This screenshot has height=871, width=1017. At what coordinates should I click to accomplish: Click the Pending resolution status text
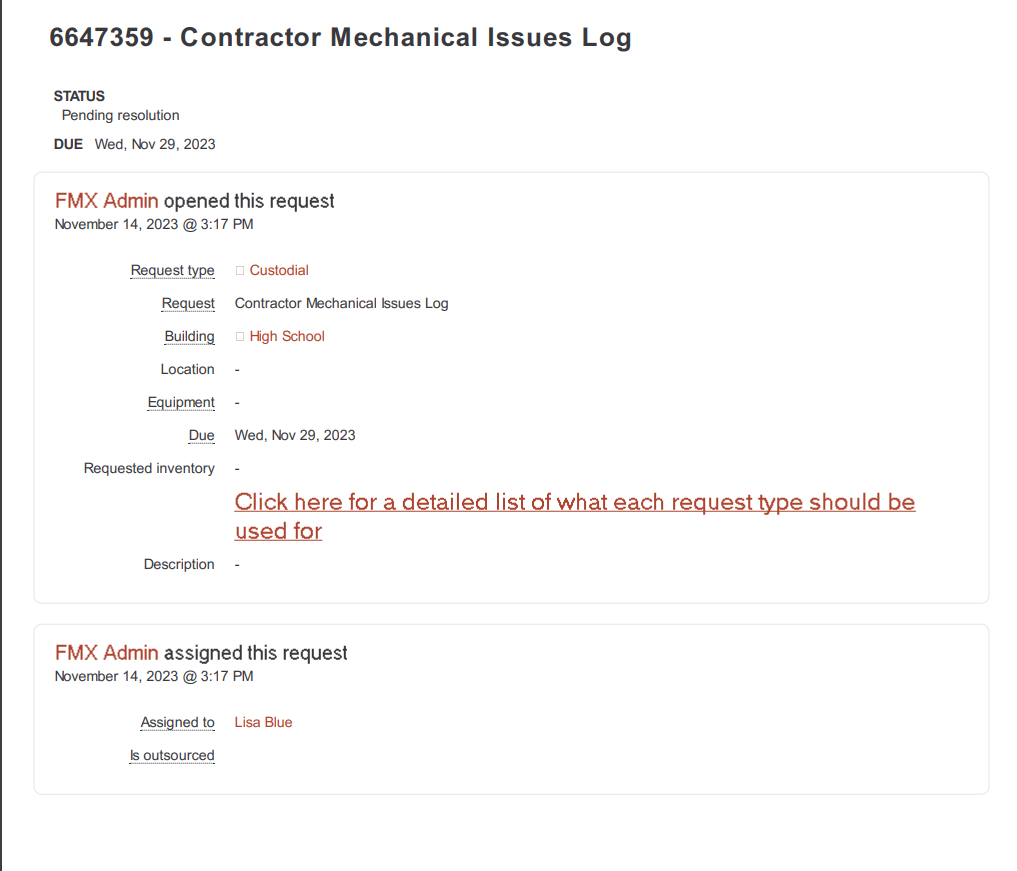click(121, 115)
